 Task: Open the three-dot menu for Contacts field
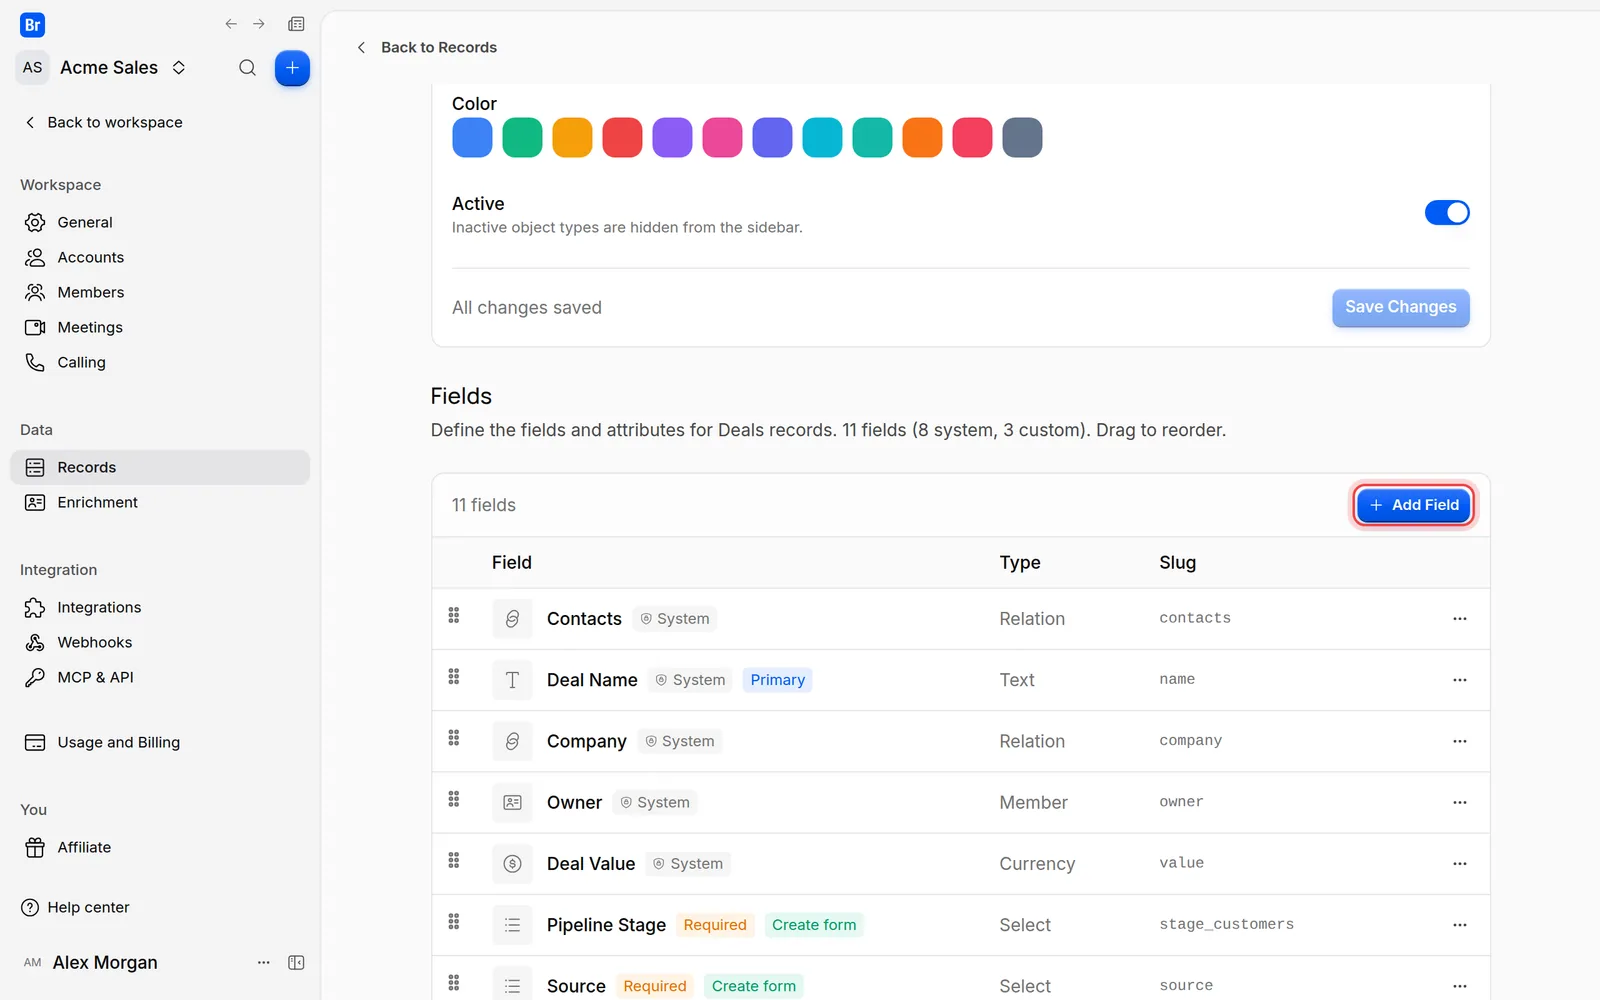(1460, 619)
